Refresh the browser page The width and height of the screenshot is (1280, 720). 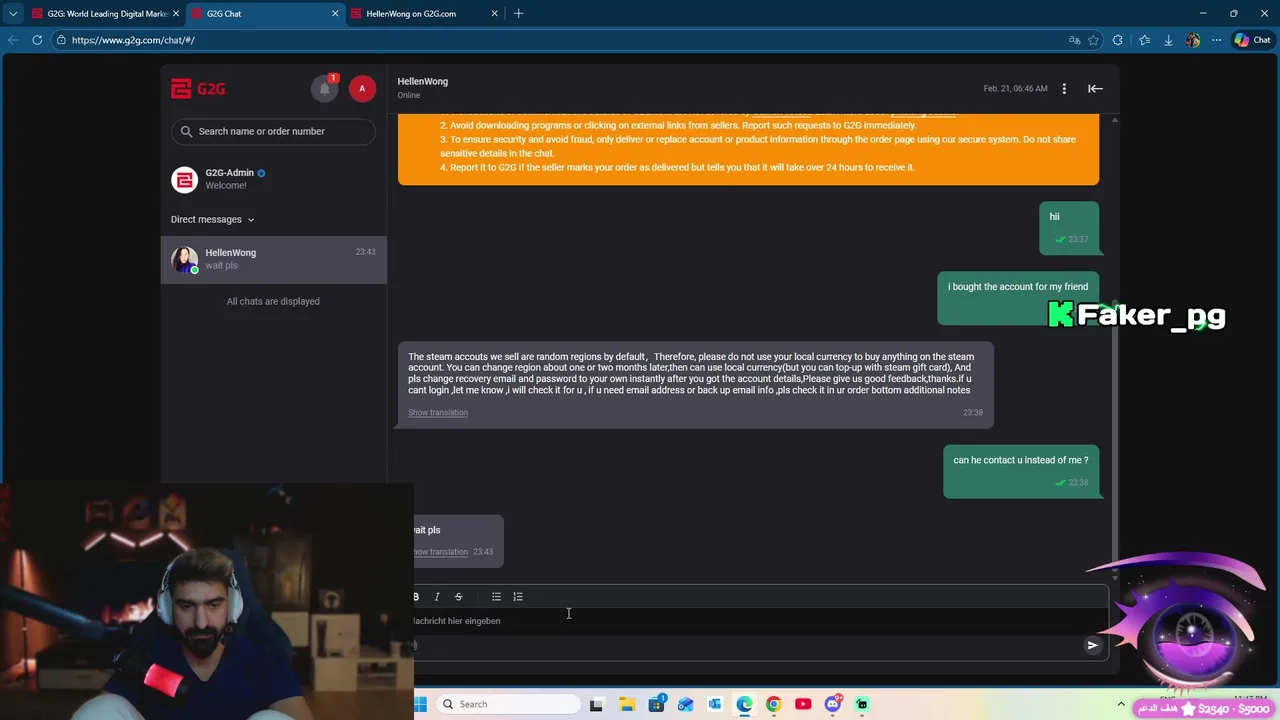(37, 40)
